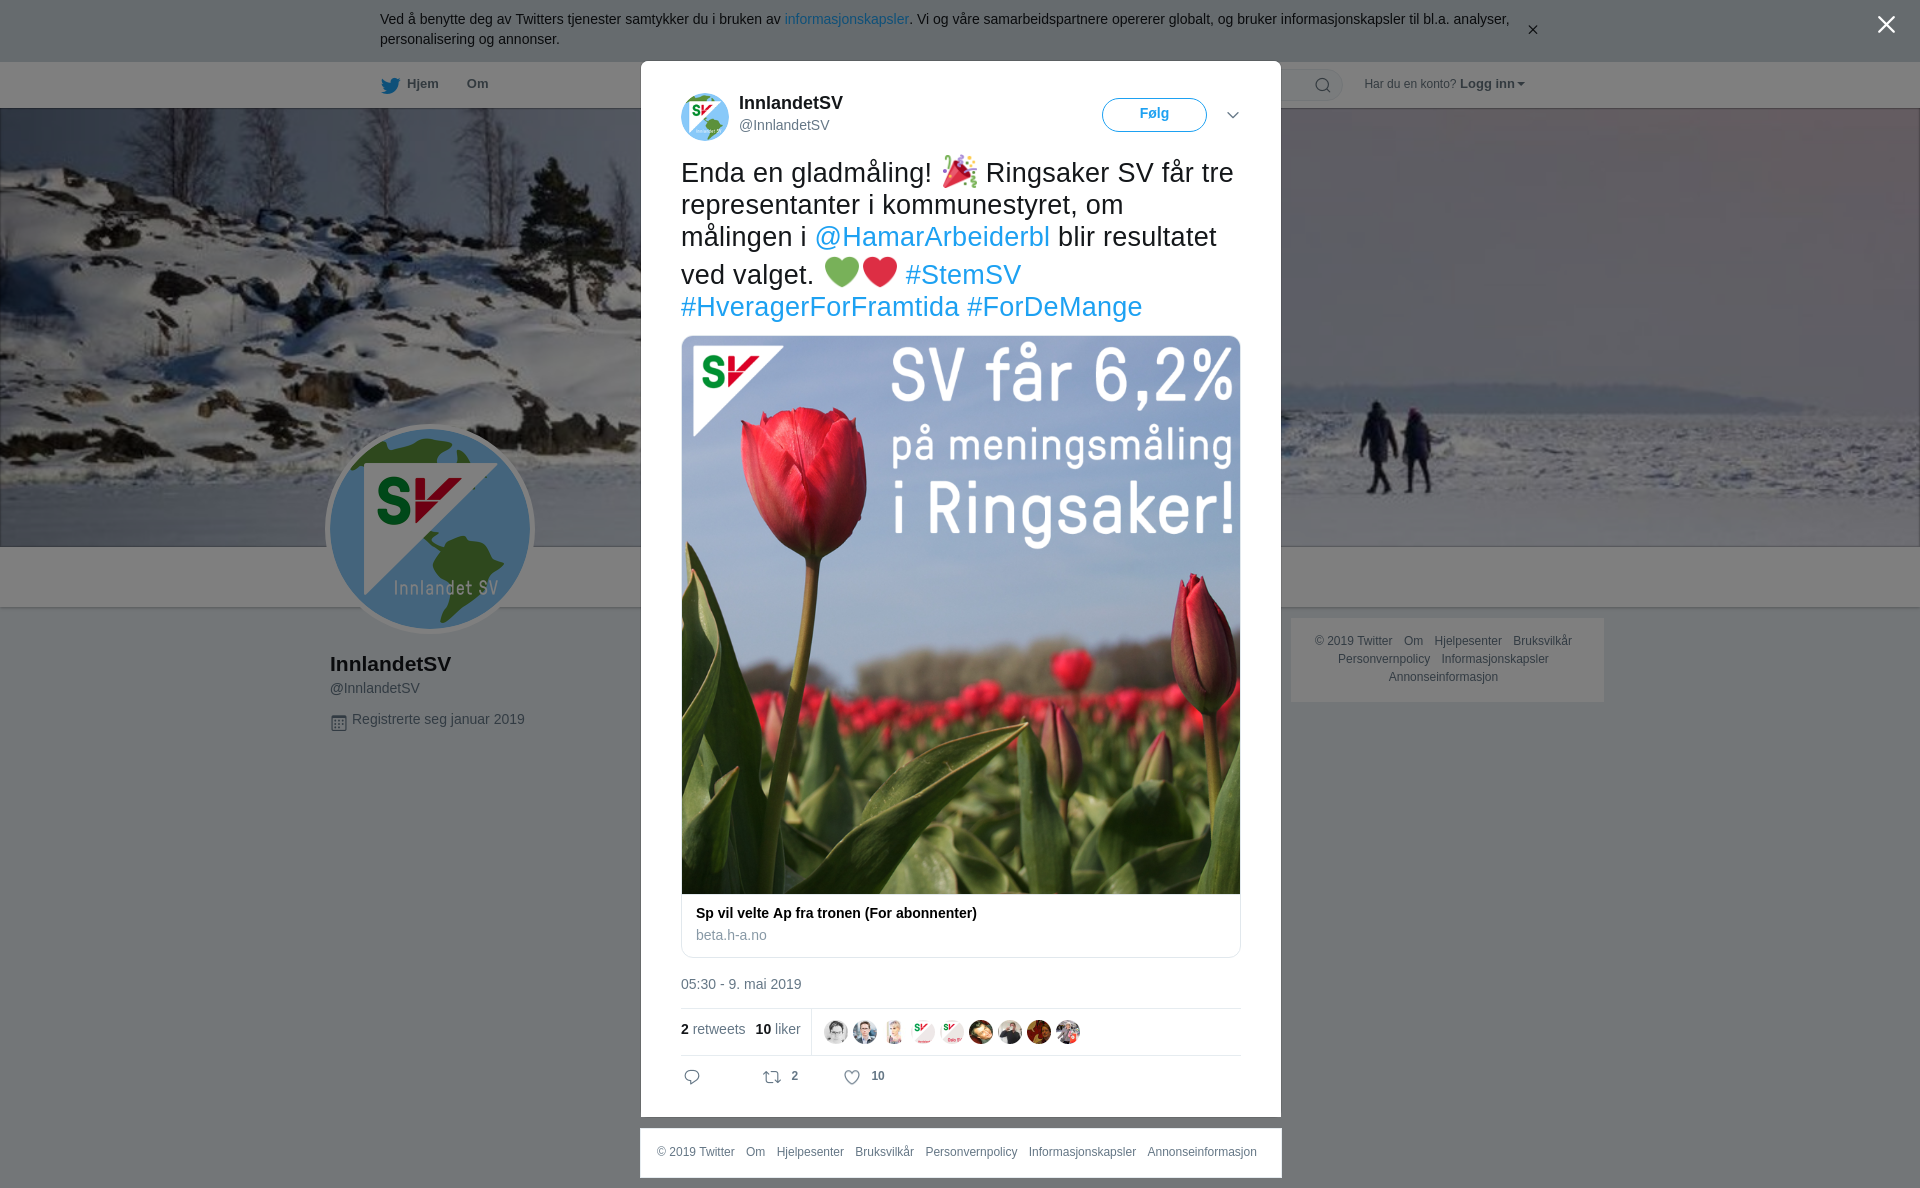Open the Logg inn dropdown
Screen dimensions: 1920x1188
pos(1492,84)
